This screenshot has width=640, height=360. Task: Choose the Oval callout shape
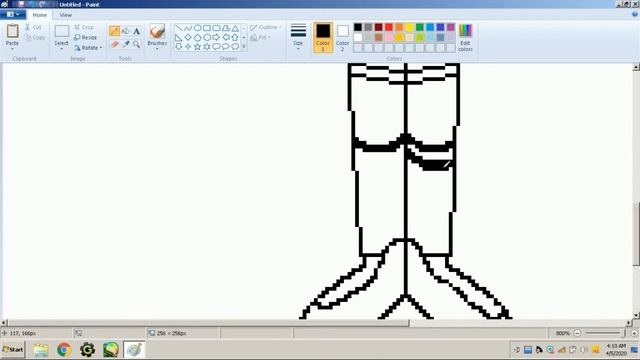tap(226, 47)
